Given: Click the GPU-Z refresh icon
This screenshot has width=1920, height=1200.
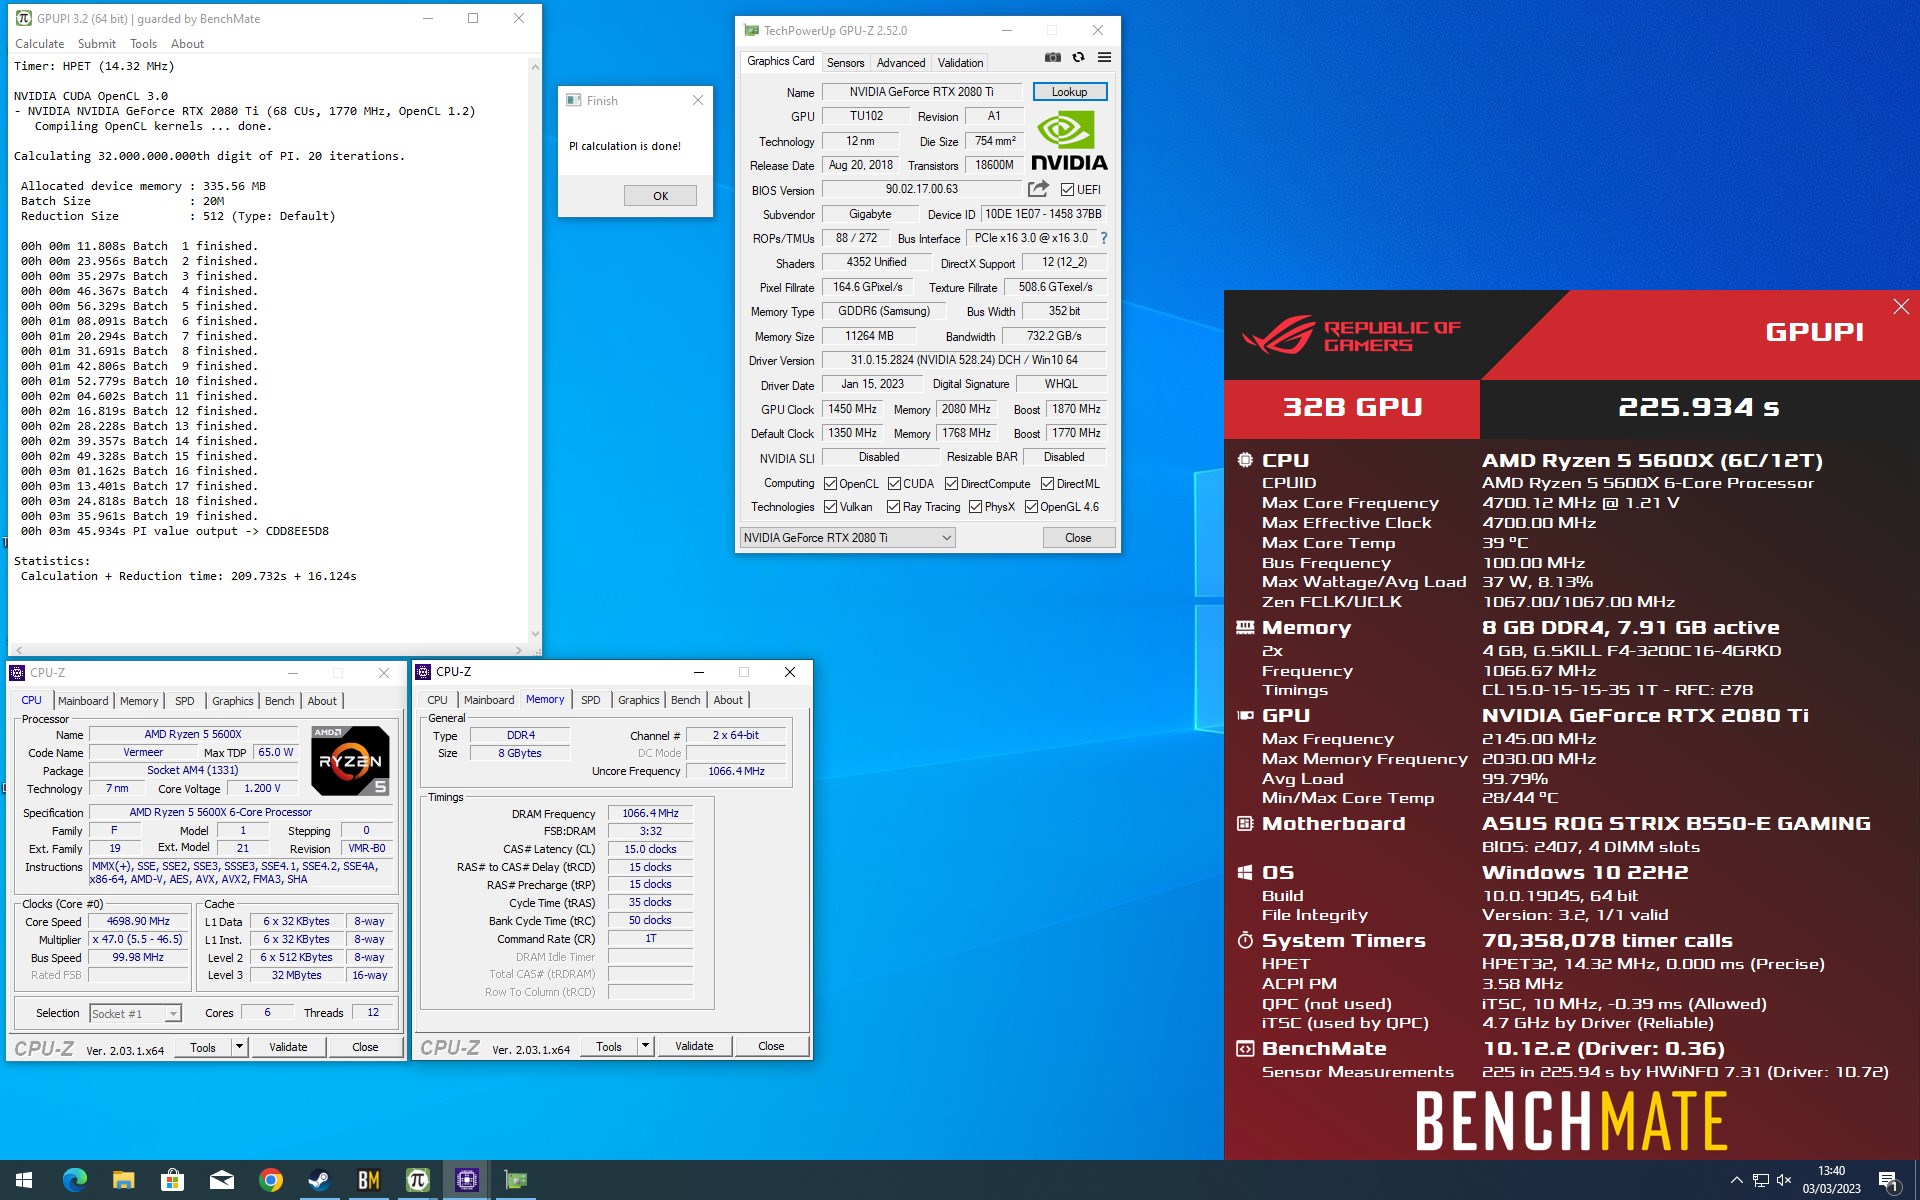Looking at the screenshot, I should tap(1078, 57).
